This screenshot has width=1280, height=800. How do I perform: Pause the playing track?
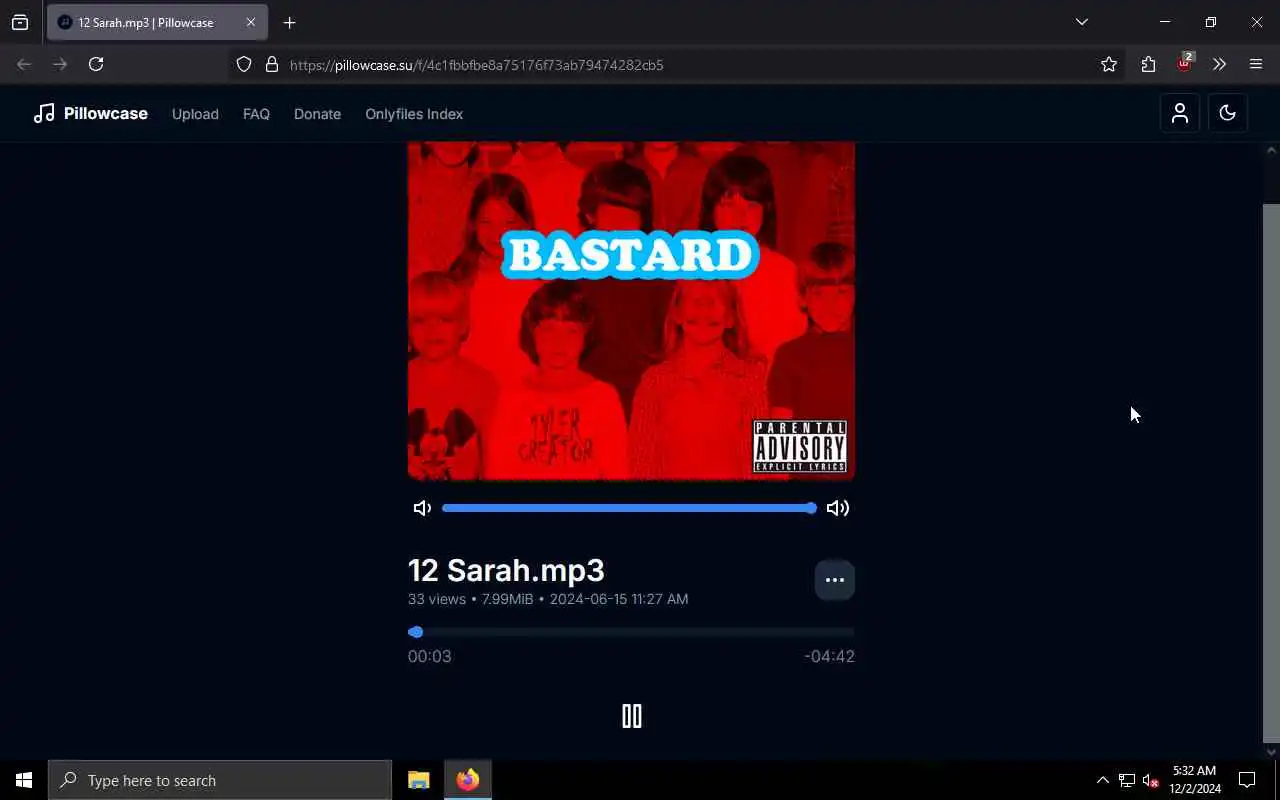631,716
